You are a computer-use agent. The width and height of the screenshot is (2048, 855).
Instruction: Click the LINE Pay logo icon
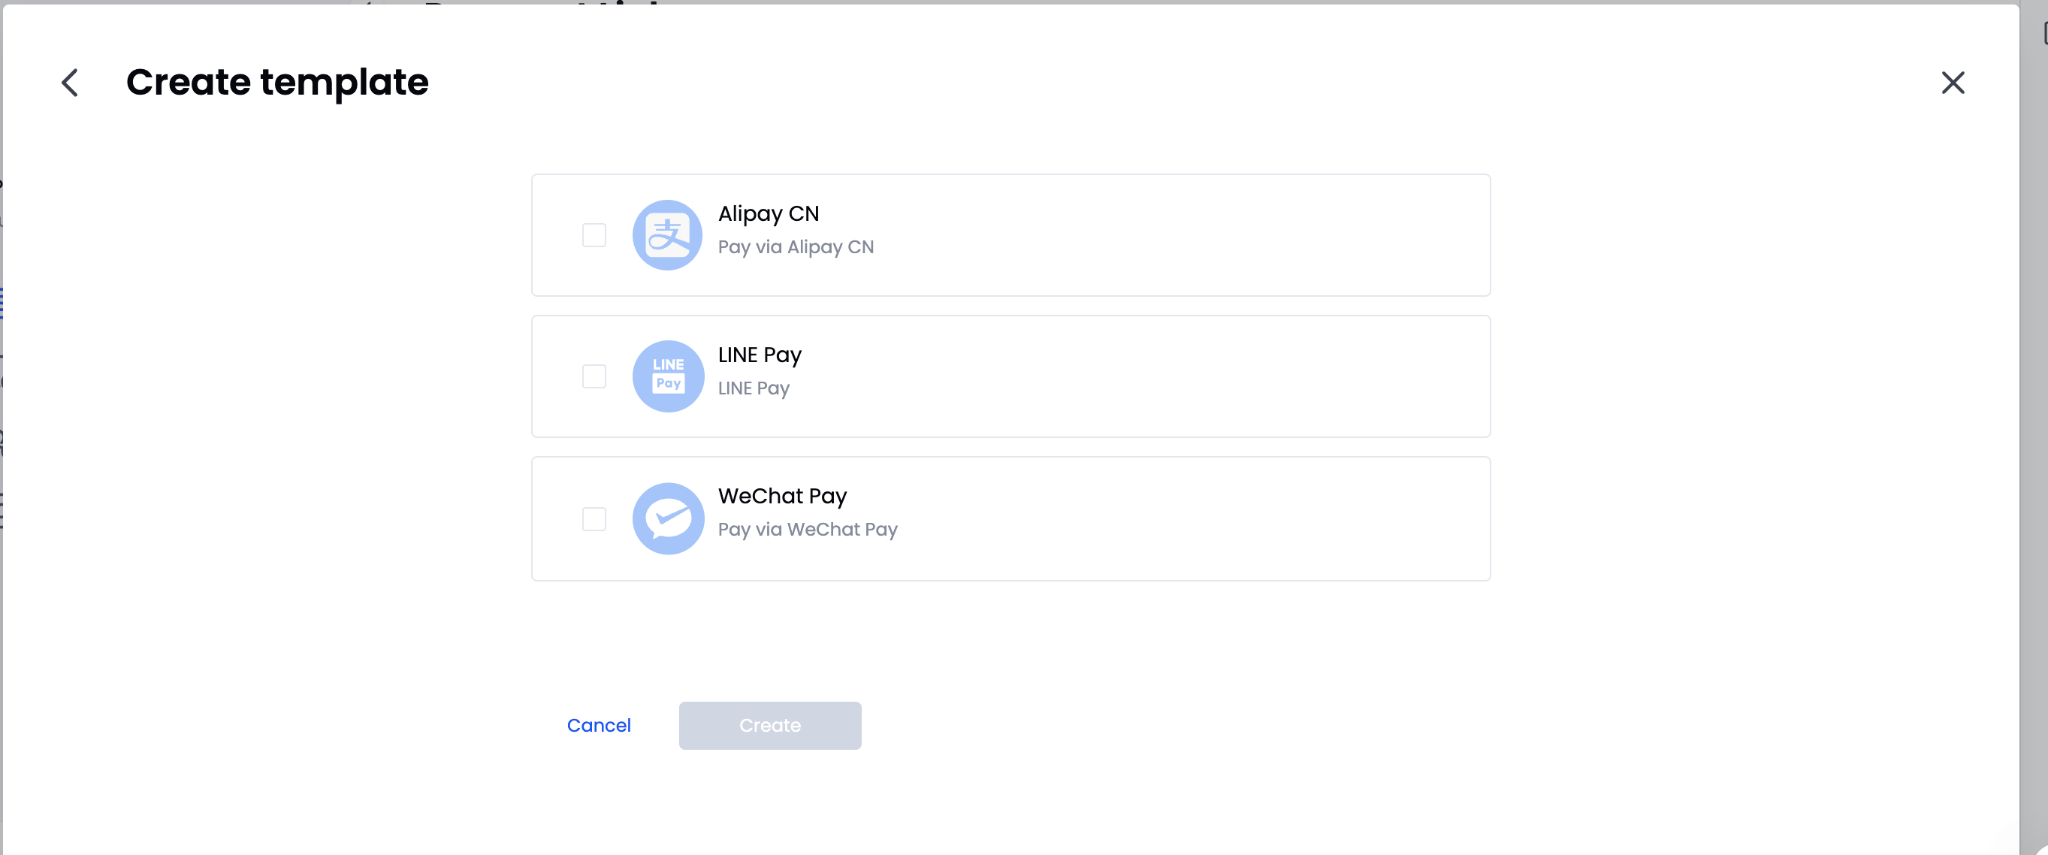tap(668, 376)
